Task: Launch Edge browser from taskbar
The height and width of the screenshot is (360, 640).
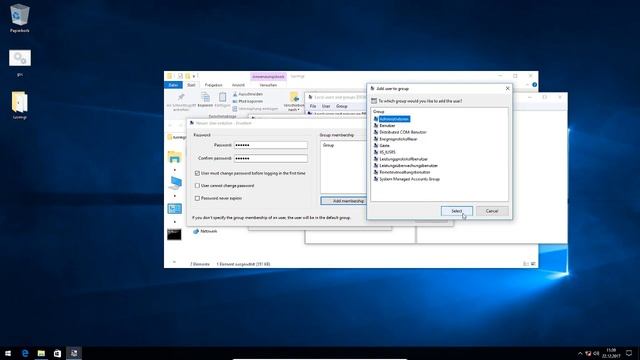Action: [25, 353]
